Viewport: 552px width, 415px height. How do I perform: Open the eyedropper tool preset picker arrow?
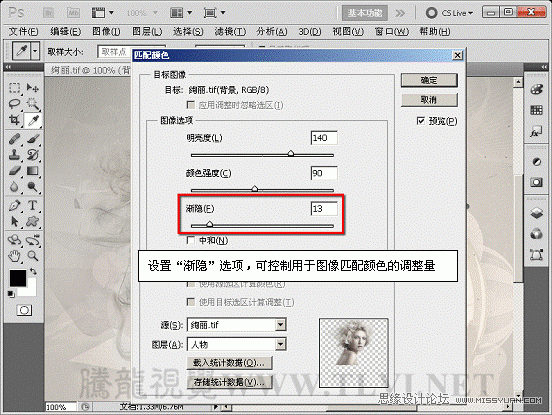pyautogui.click(x=35, y=51)
